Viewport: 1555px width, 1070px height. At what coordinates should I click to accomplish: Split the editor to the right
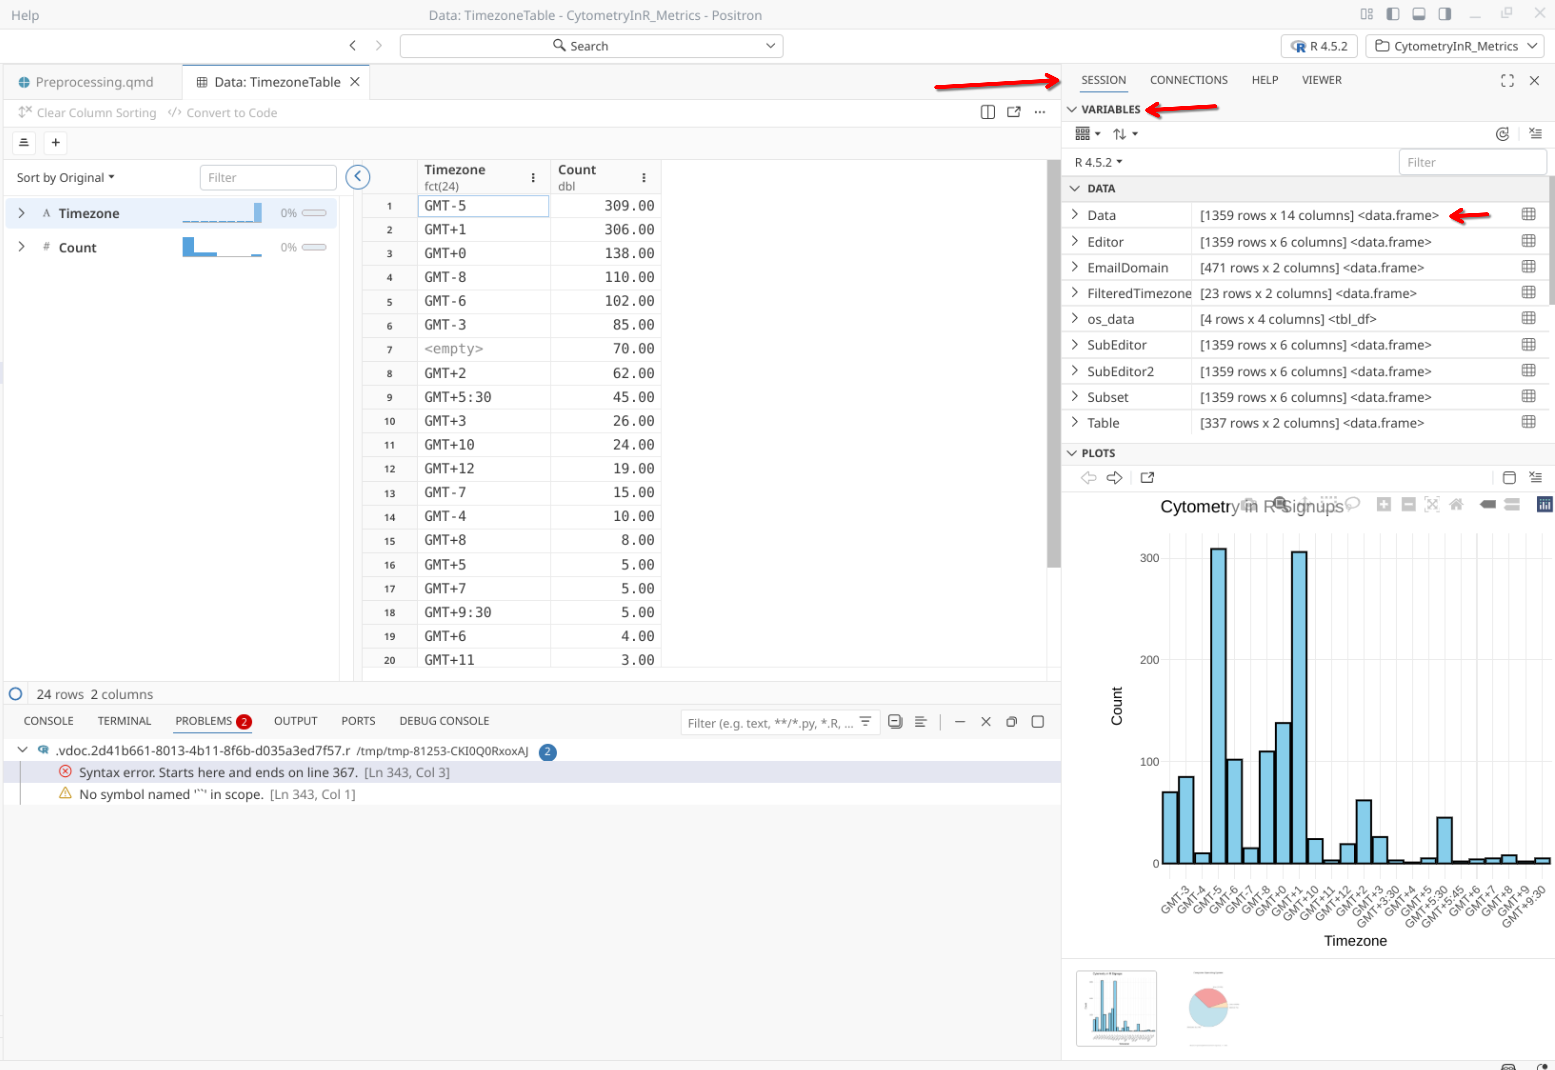[988, 112]
